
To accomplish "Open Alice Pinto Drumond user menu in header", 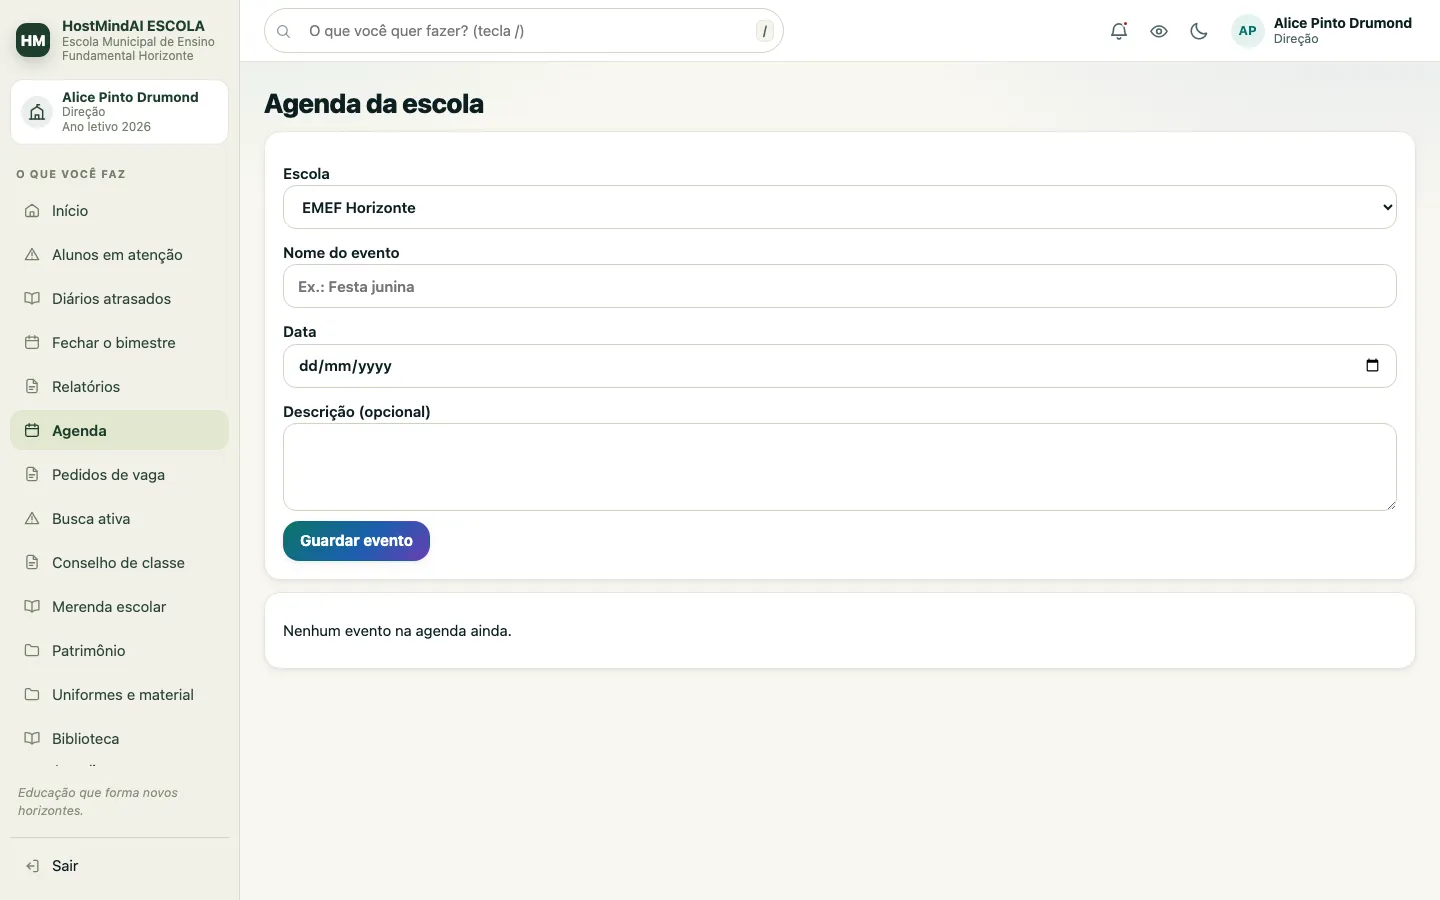I will (1323, 31).
